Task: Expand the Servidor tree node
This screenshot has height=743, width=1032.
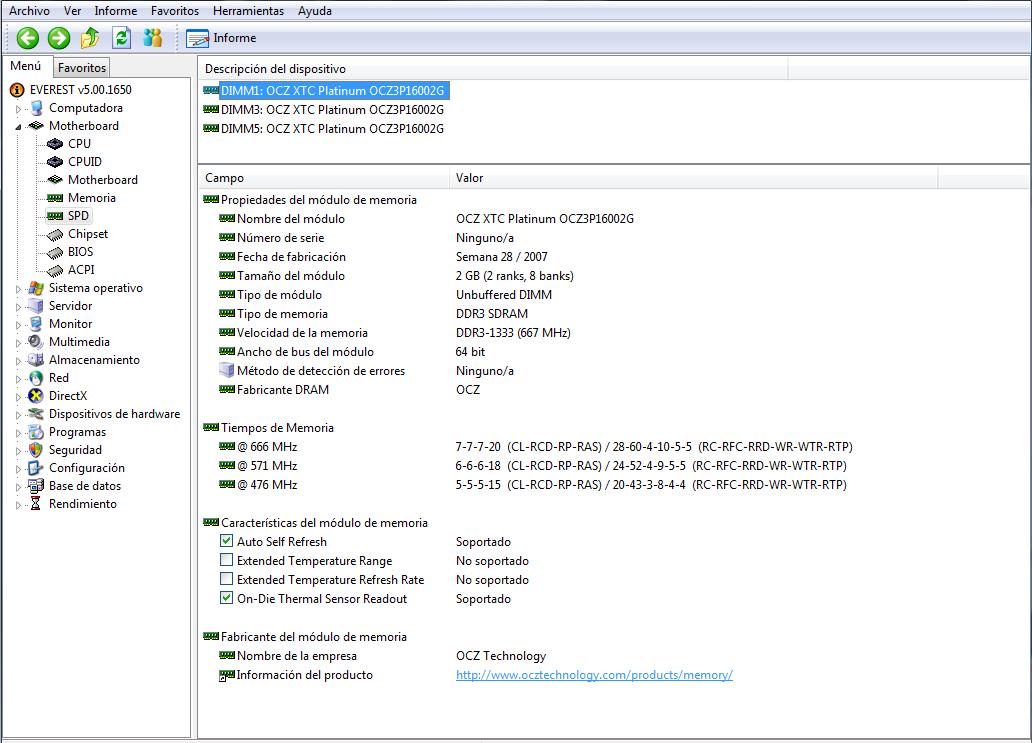Action: (x=18, y=306)
